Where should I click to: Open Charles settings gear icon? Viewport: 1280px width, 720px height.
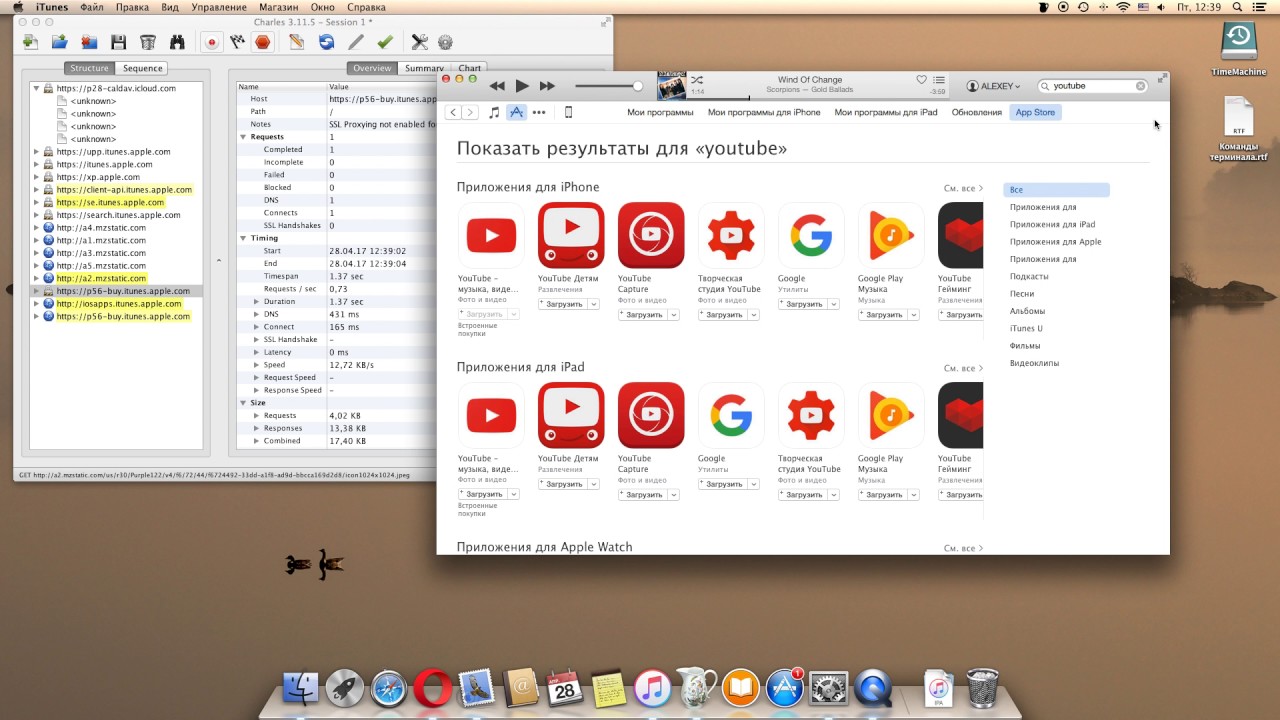click(x=446, y=42)
